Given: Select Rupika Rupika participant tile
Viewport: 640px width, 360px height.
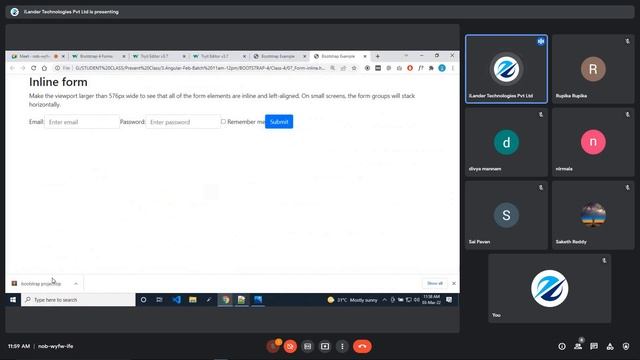Looking at the screenshot, I should tap(593, 69).
